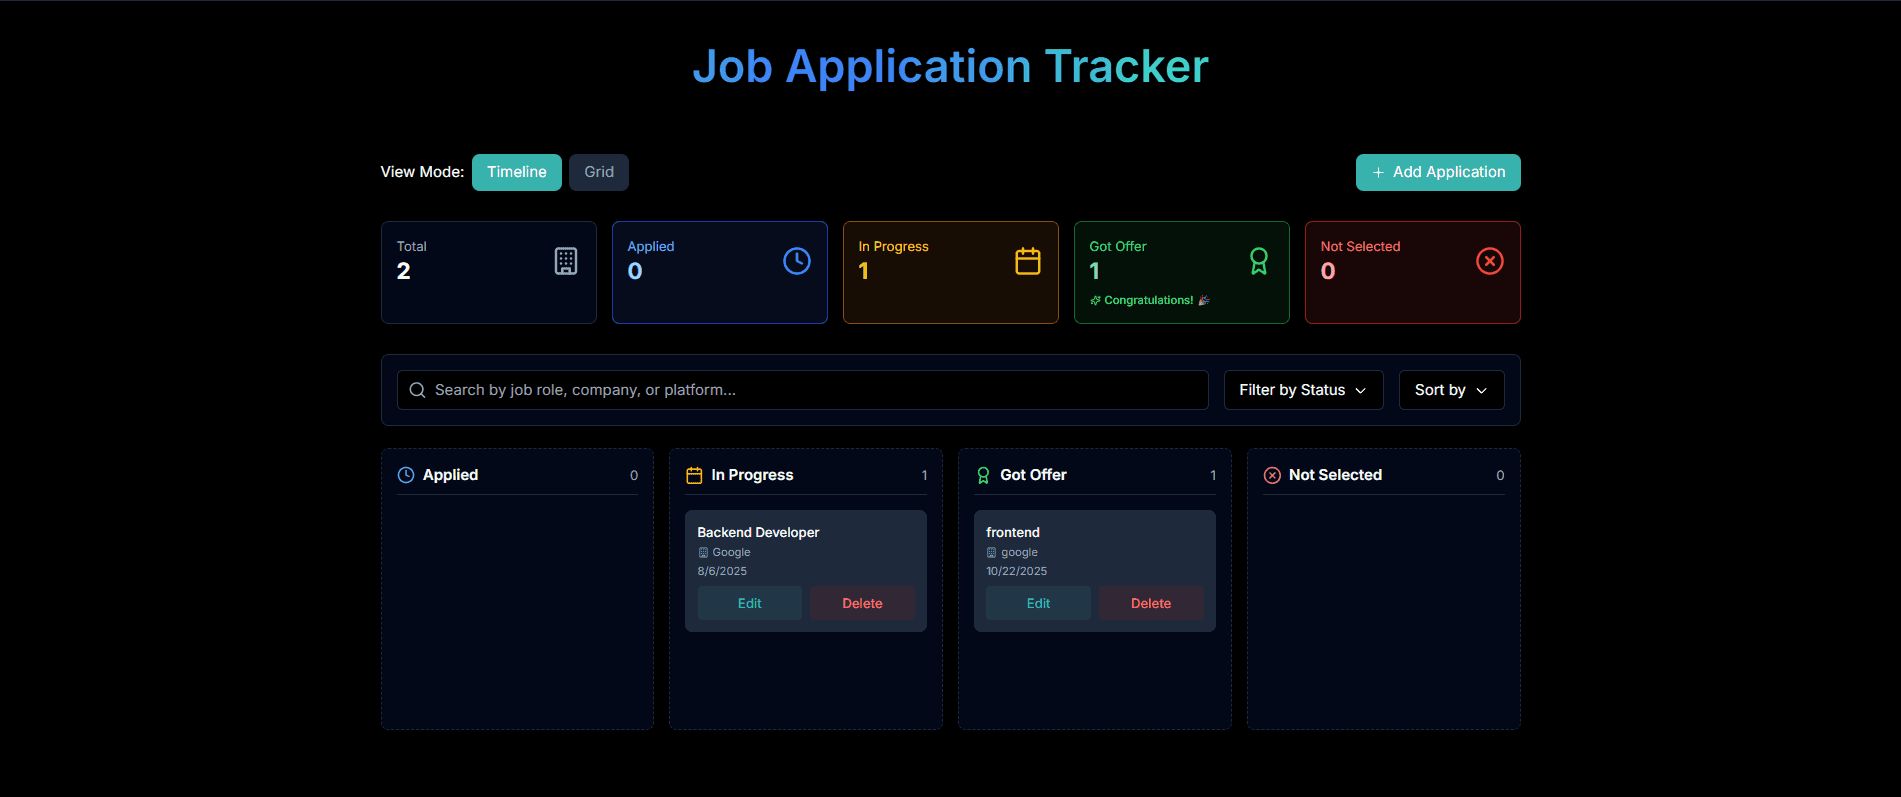Click the Applied column heading text
1901x797 pixels.
click(x=450, y=475)
